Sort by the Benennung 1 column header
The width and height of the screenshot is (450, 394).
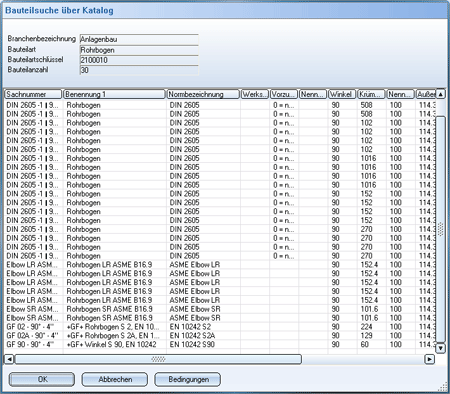coord(114,94)
